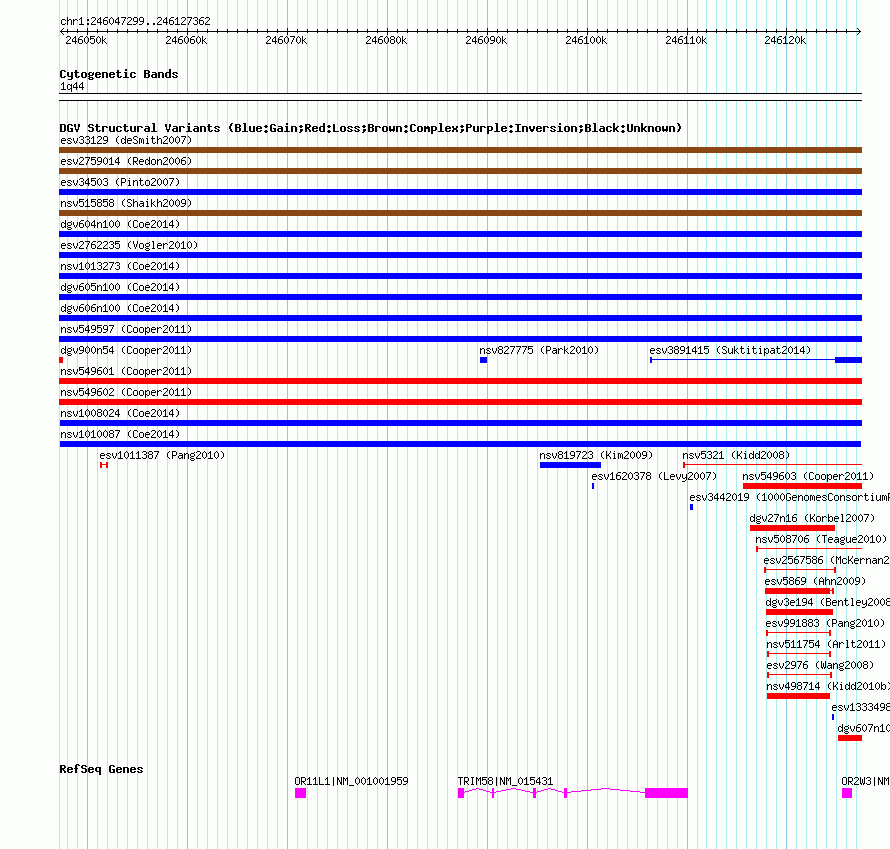Viewport: 890px width, 849px height.
Task: Open dgv606n100 (Coe2014) variant
Action: click(x=120, y=308)
